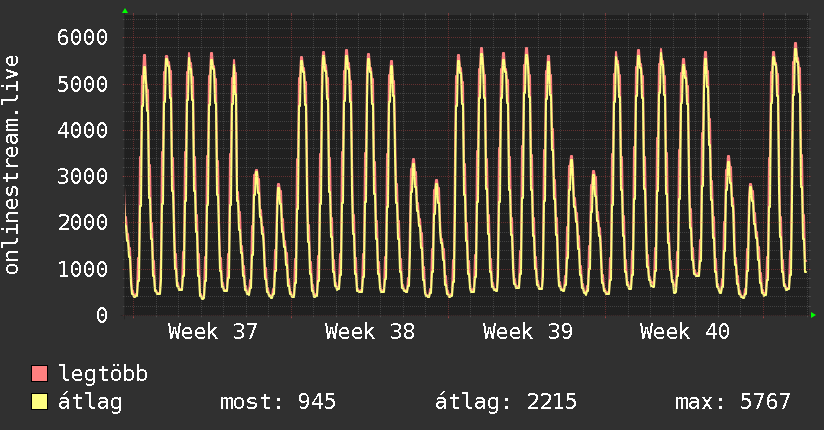The height and width of the screenshot is (430, 824).
Task: Click the 'most: 945' value
Action: point(277,402)
